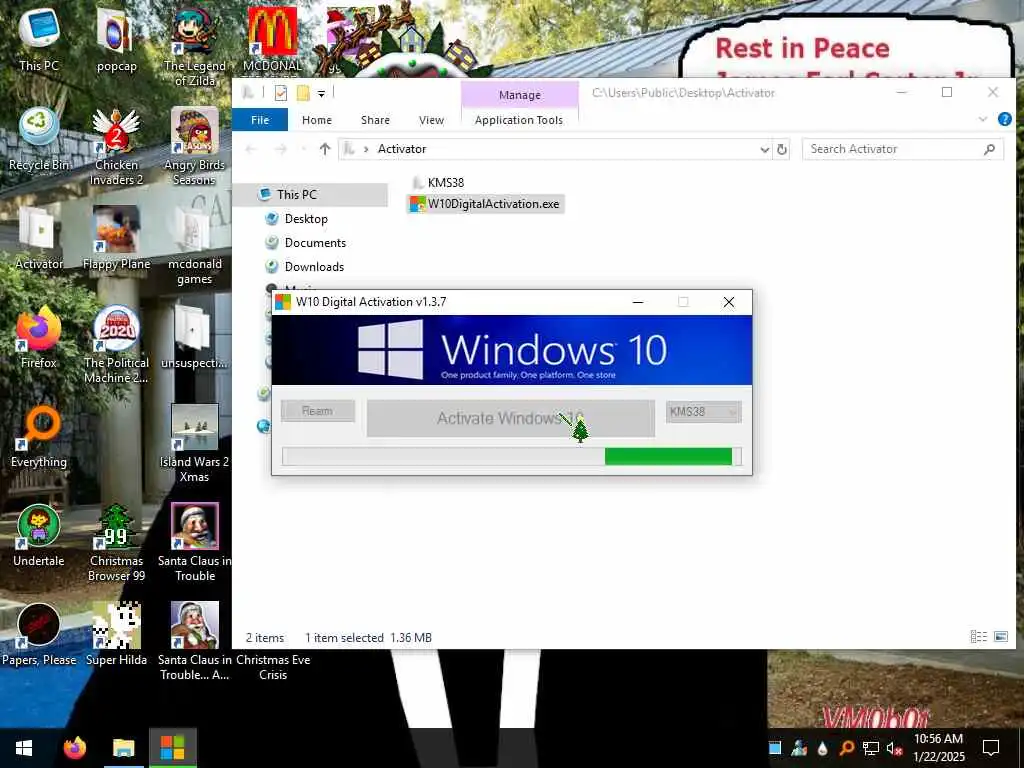Open the mcdonald games folder icon
Image resolution: width=1024 pixels, height=768 pixels.
(195, 246)
